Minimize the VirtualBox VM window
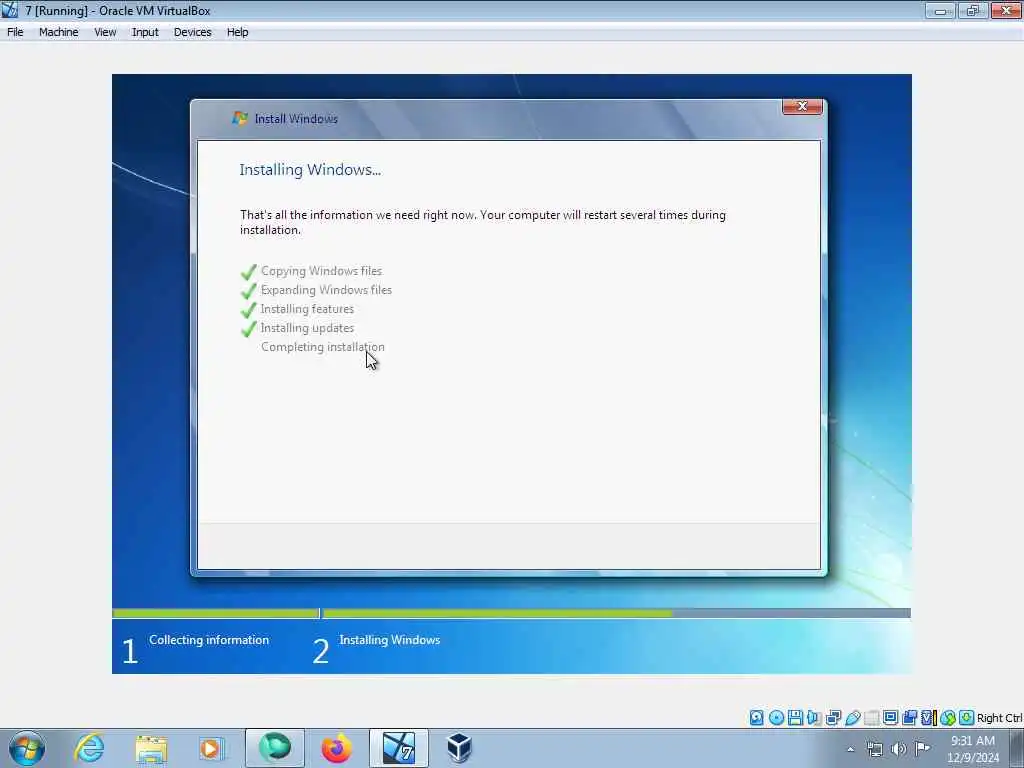The height and width of the screenshot is (768, 1024). [x=940, y=10]
